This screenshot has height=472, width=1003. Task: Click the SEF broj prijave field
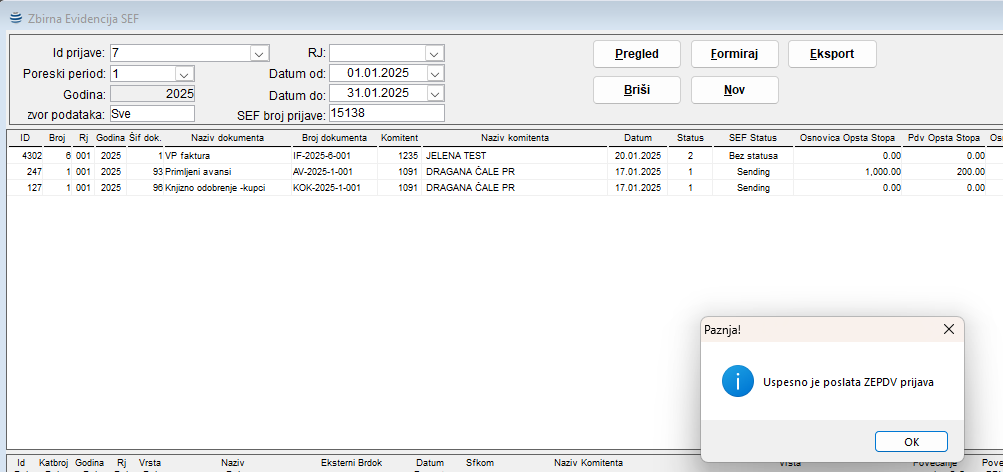(x=385, y=114)
